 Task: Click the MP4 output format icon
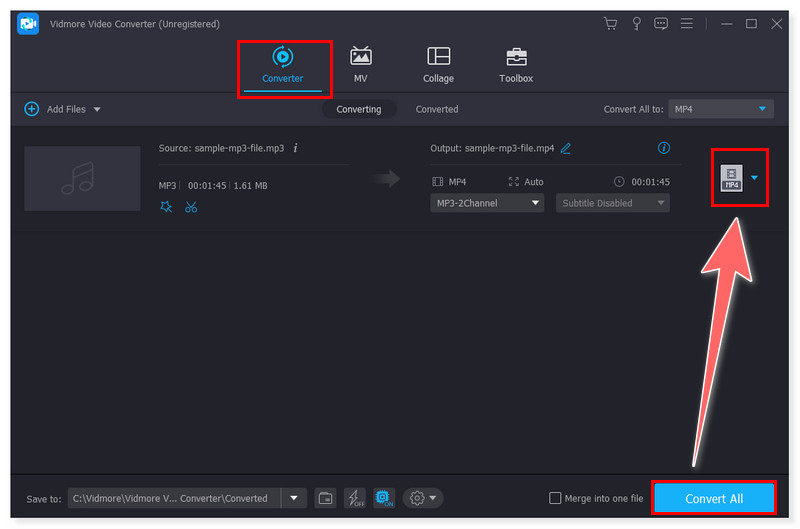[x=733, y=178]
